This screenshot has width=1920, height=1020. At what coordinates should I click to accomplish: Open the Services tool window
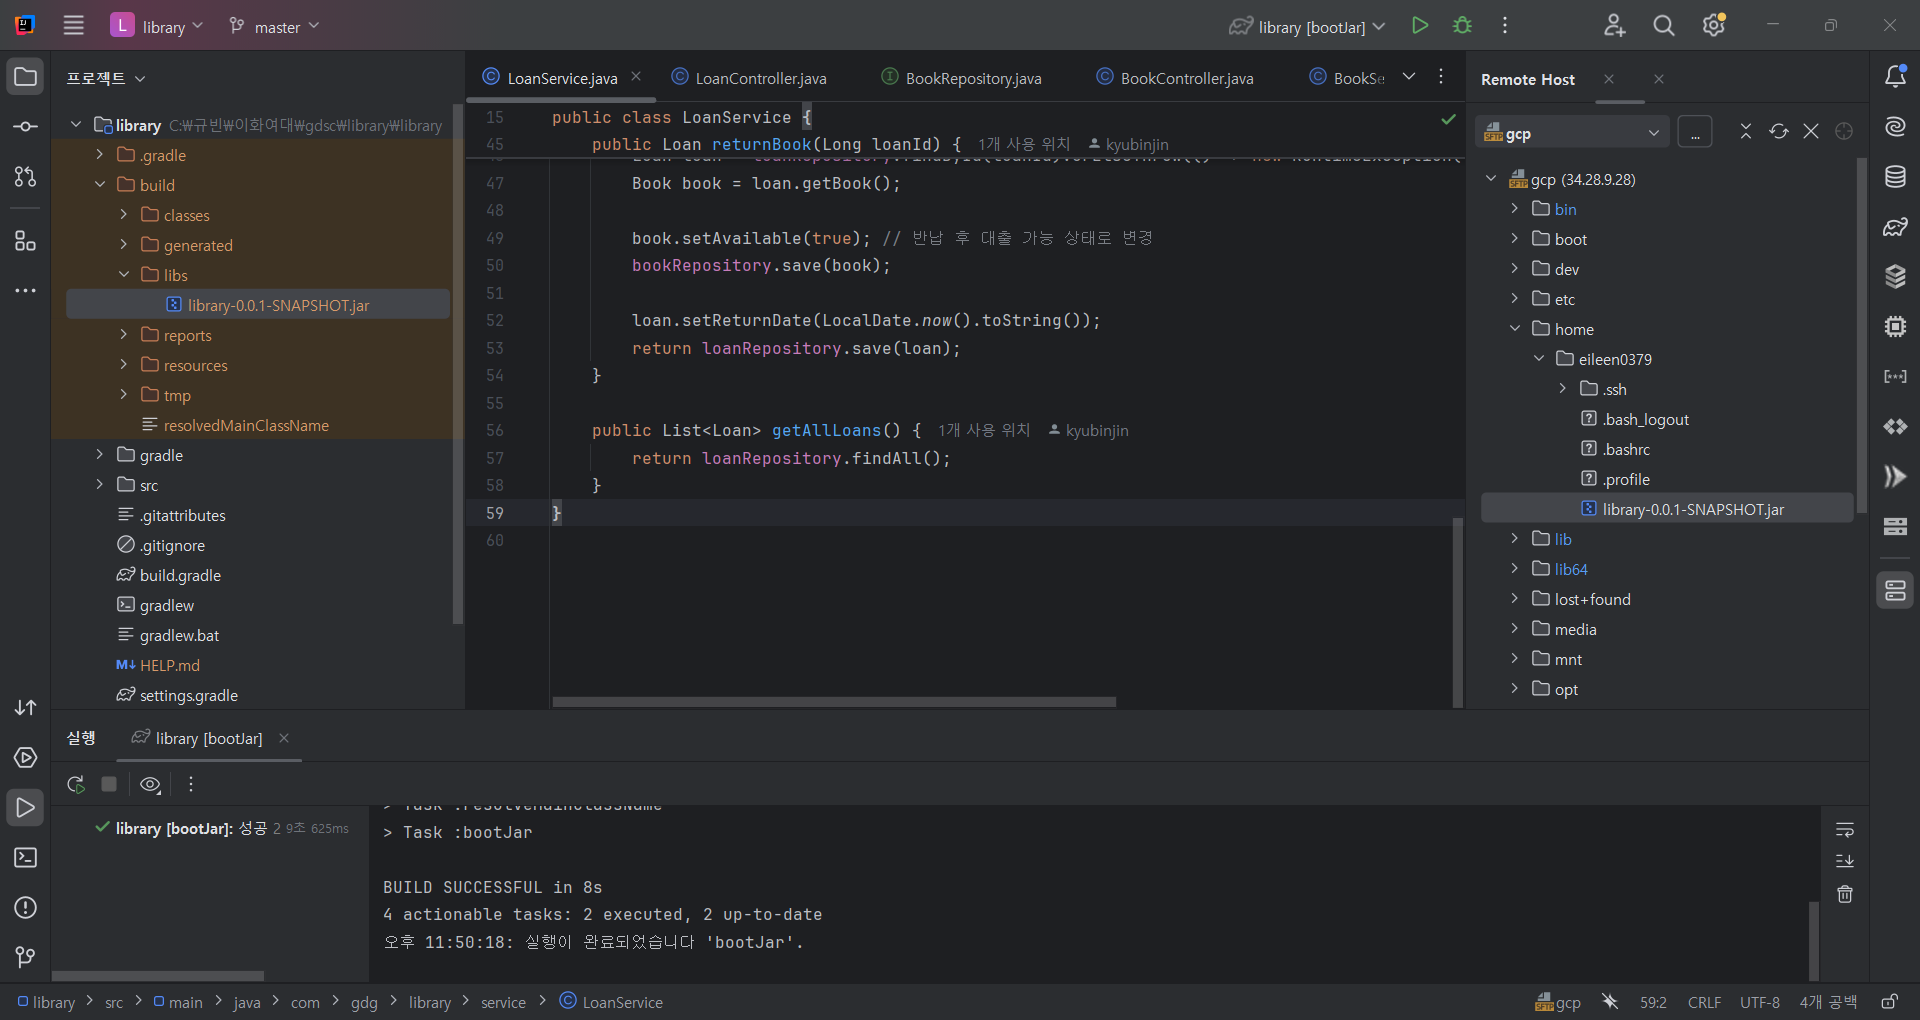tap(26, 758)
